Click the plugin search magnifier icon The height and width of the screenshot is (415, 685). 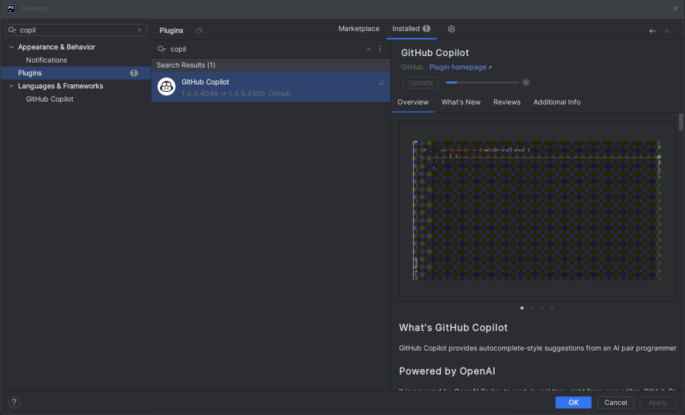(x=162, y=49)
